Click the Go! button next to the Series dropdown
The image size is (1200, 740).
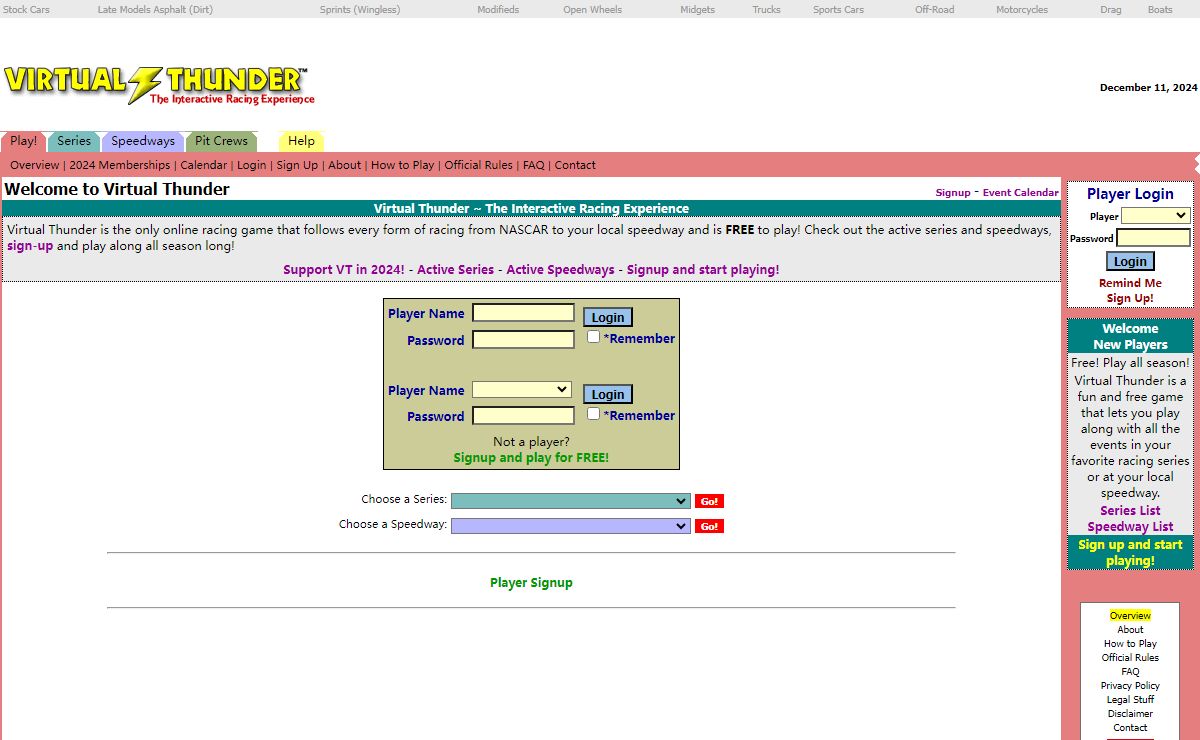point(709,501)
